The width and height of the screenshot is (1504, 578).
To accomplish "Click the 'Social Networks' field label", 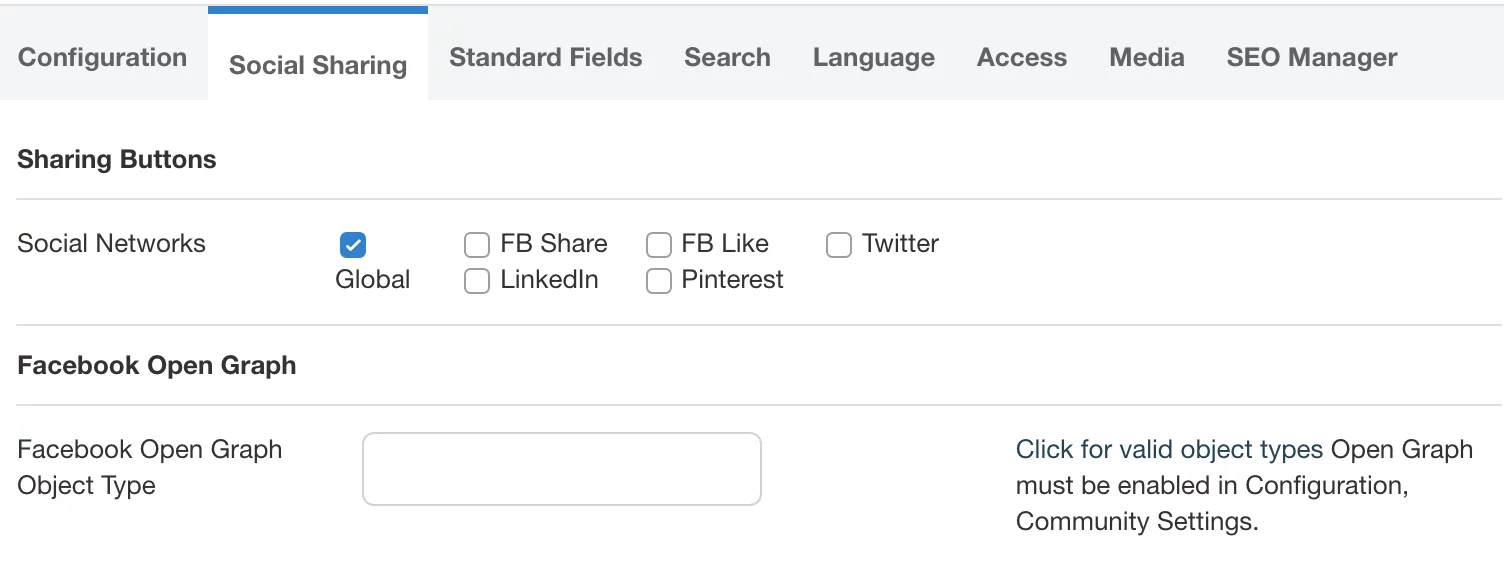I will pyautogui.click(x=111, y=243).
